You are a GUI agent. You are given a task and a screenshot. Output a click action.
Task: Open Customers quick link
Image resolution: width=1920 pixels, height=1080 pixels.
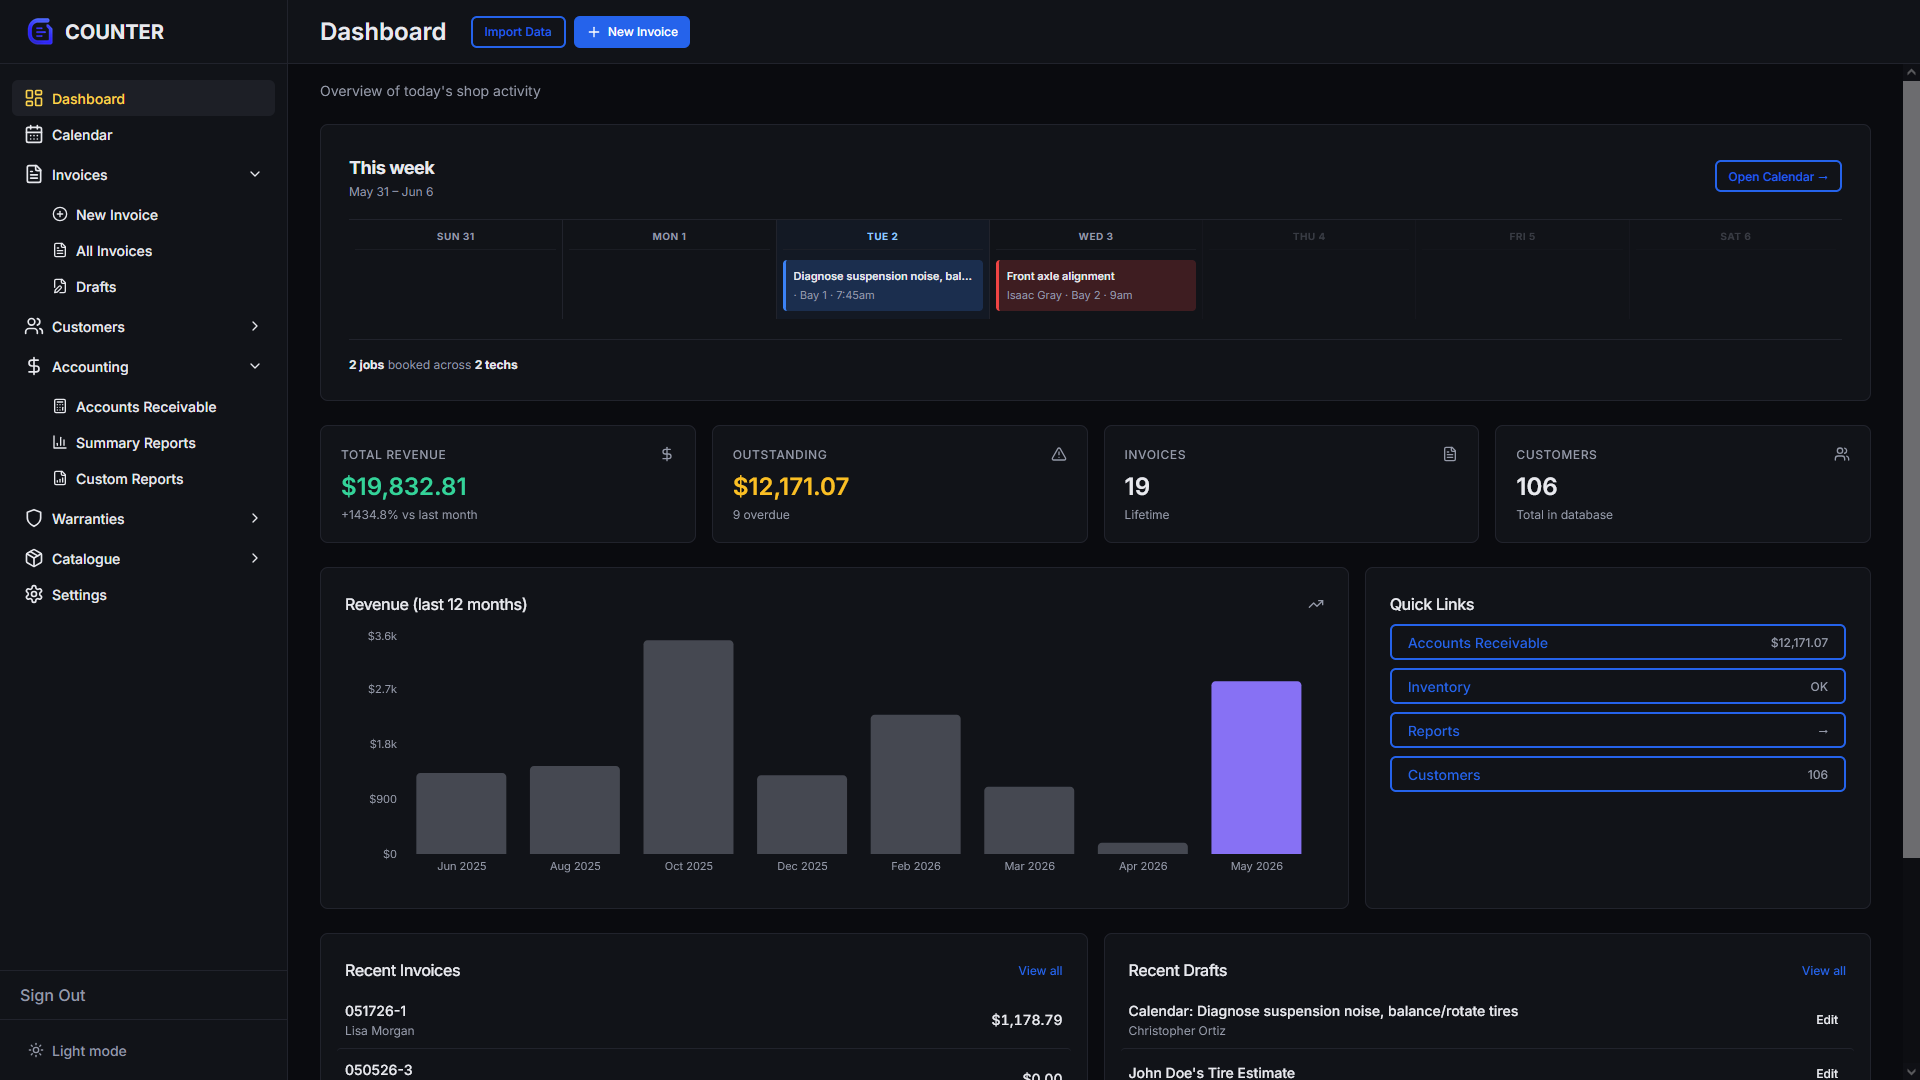pyautogui.click(x=1617, y=774)
